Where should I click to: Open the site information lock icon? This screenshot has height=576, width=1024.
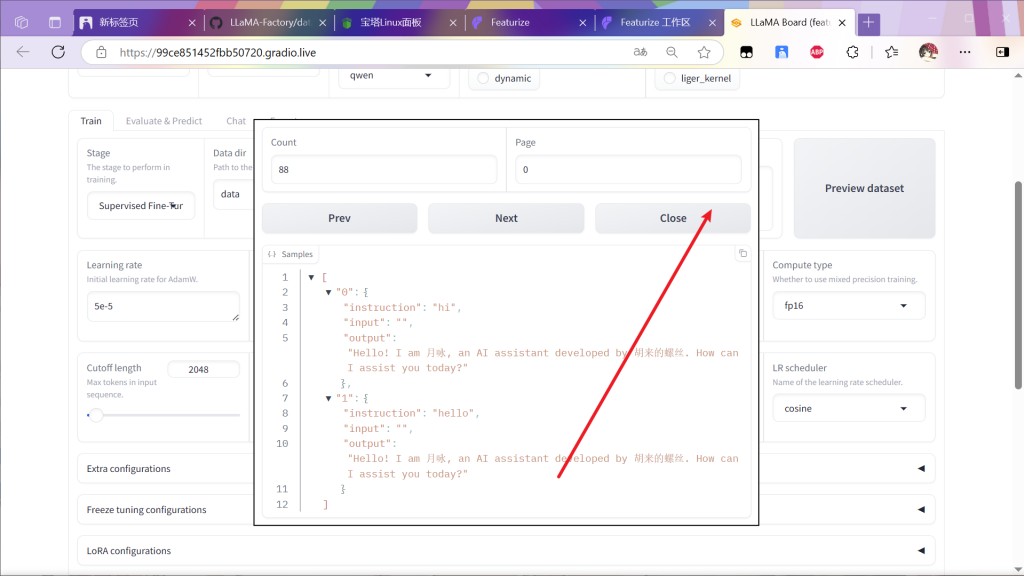click(101, 52)
